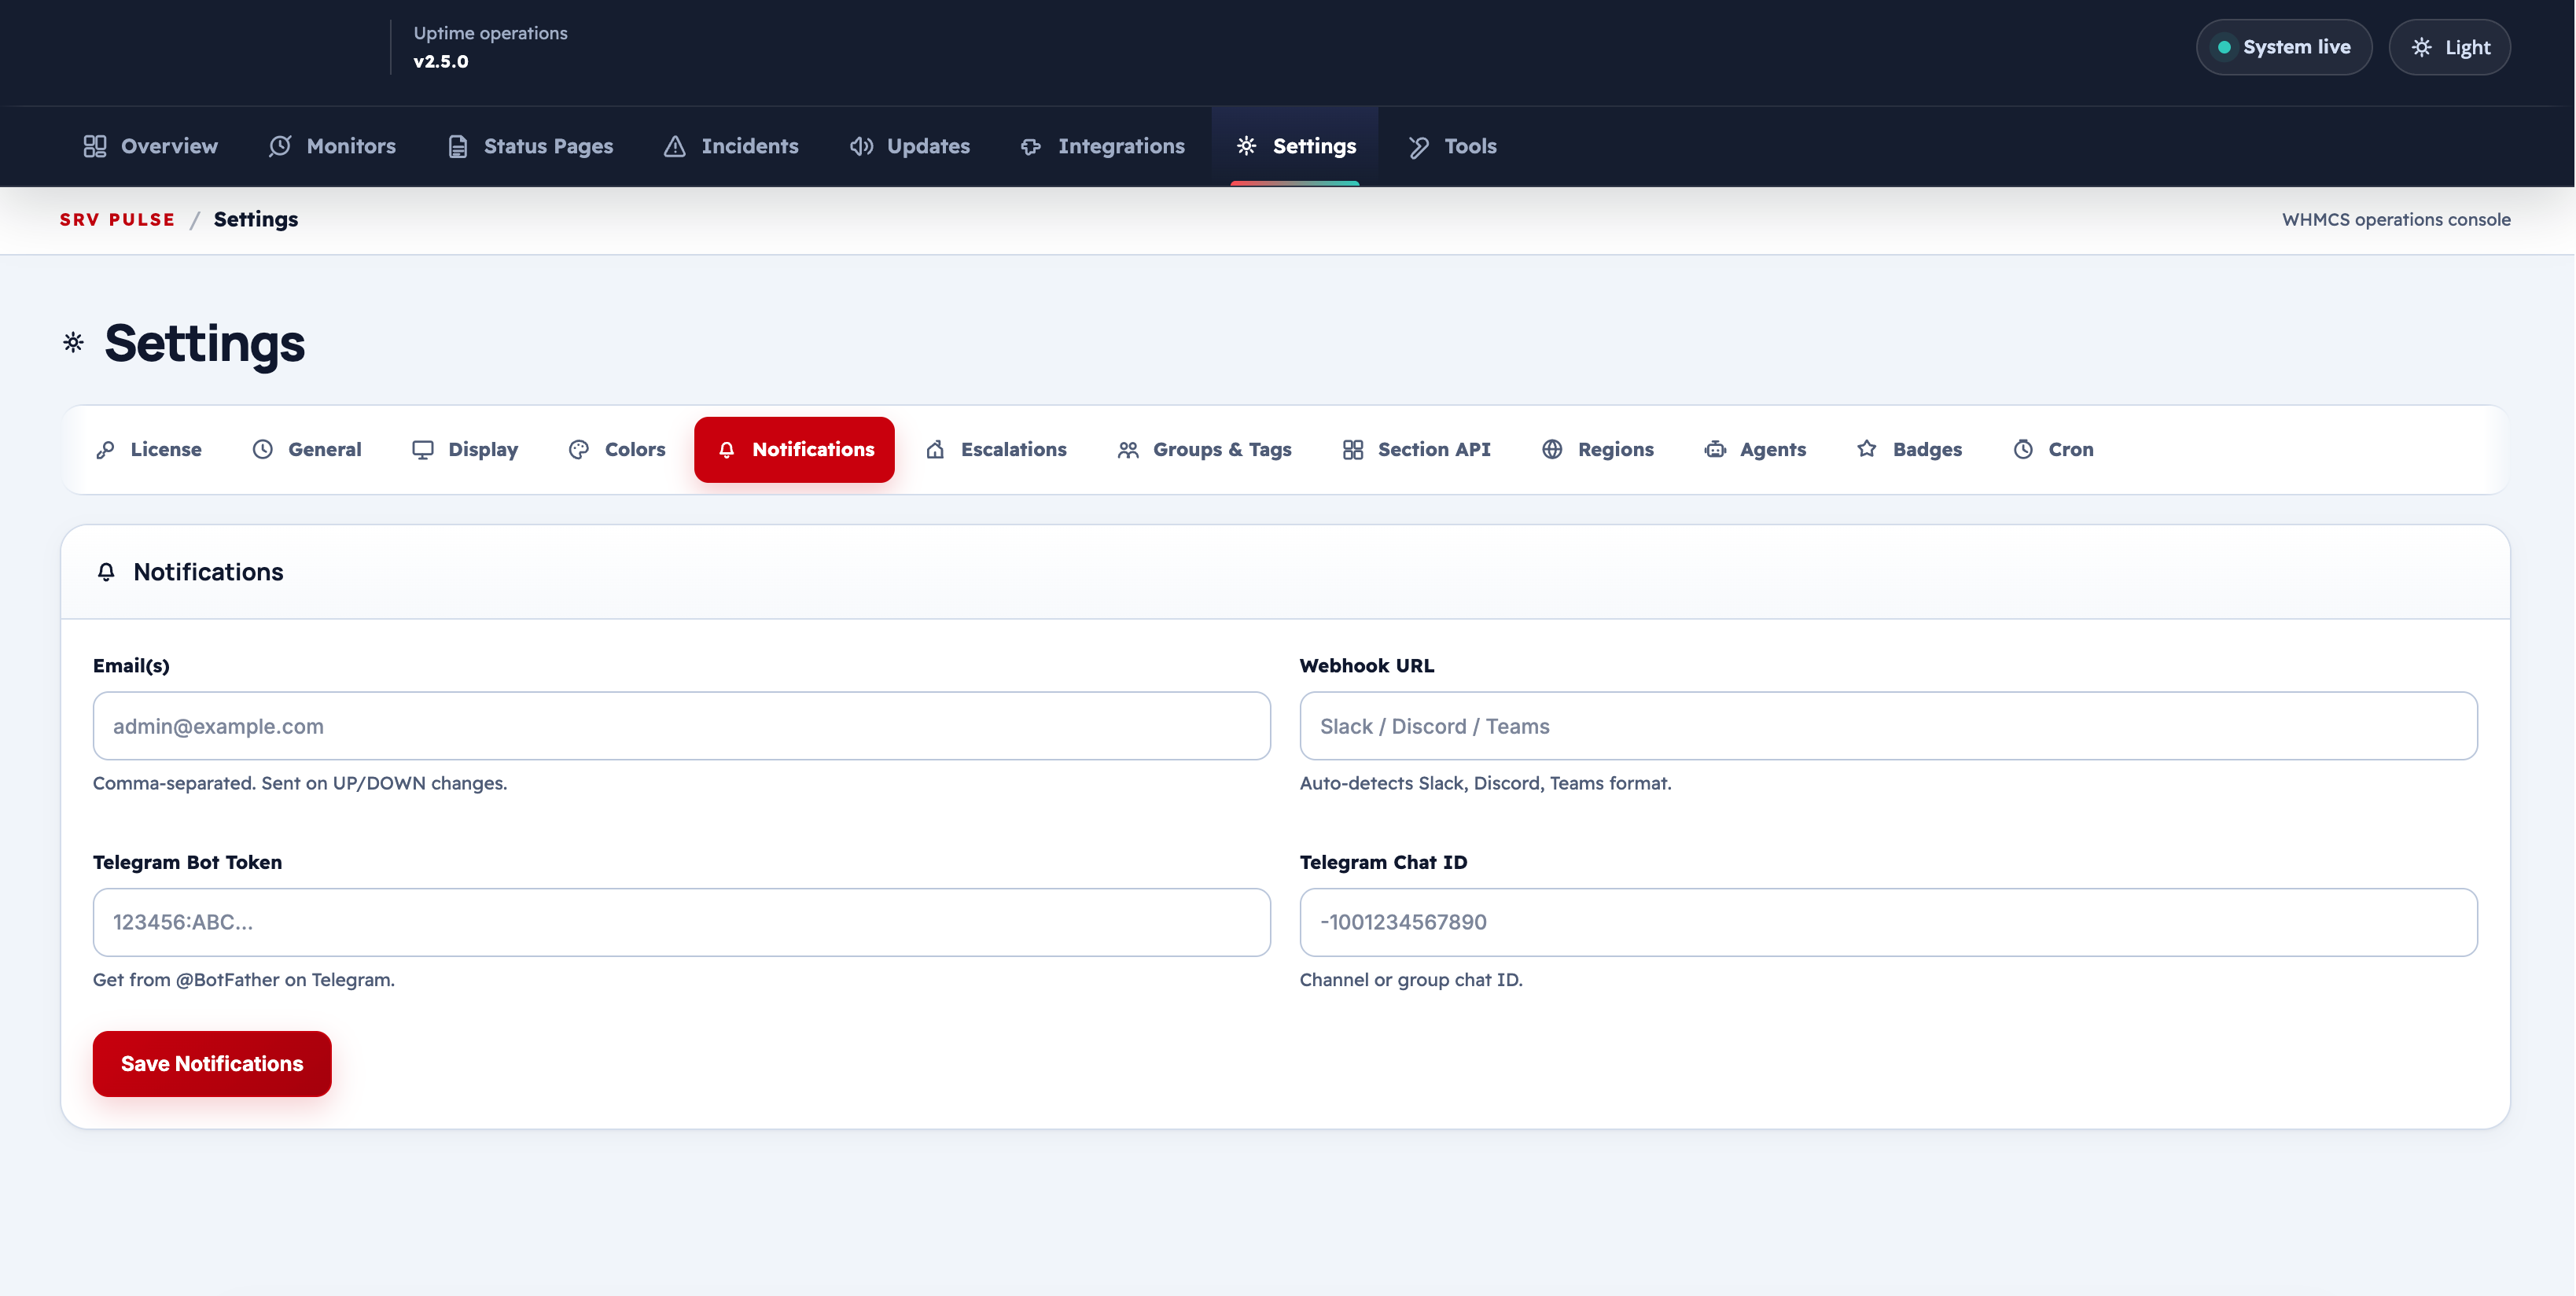Click the 'v2.5.0' version text
The height and width of the screenshot is (1296, 2576).
click(x=441, y=61)
